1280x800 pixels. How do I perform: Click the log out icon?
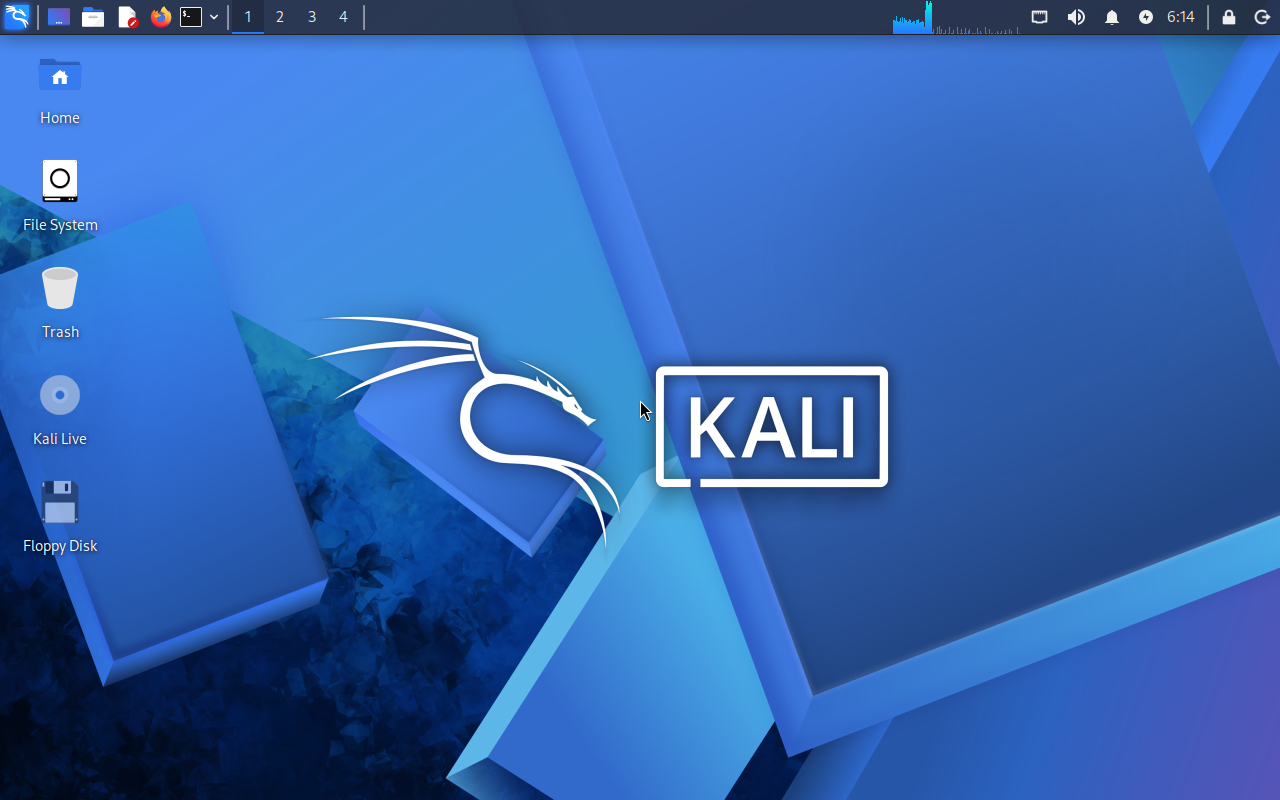point(1262,17)
